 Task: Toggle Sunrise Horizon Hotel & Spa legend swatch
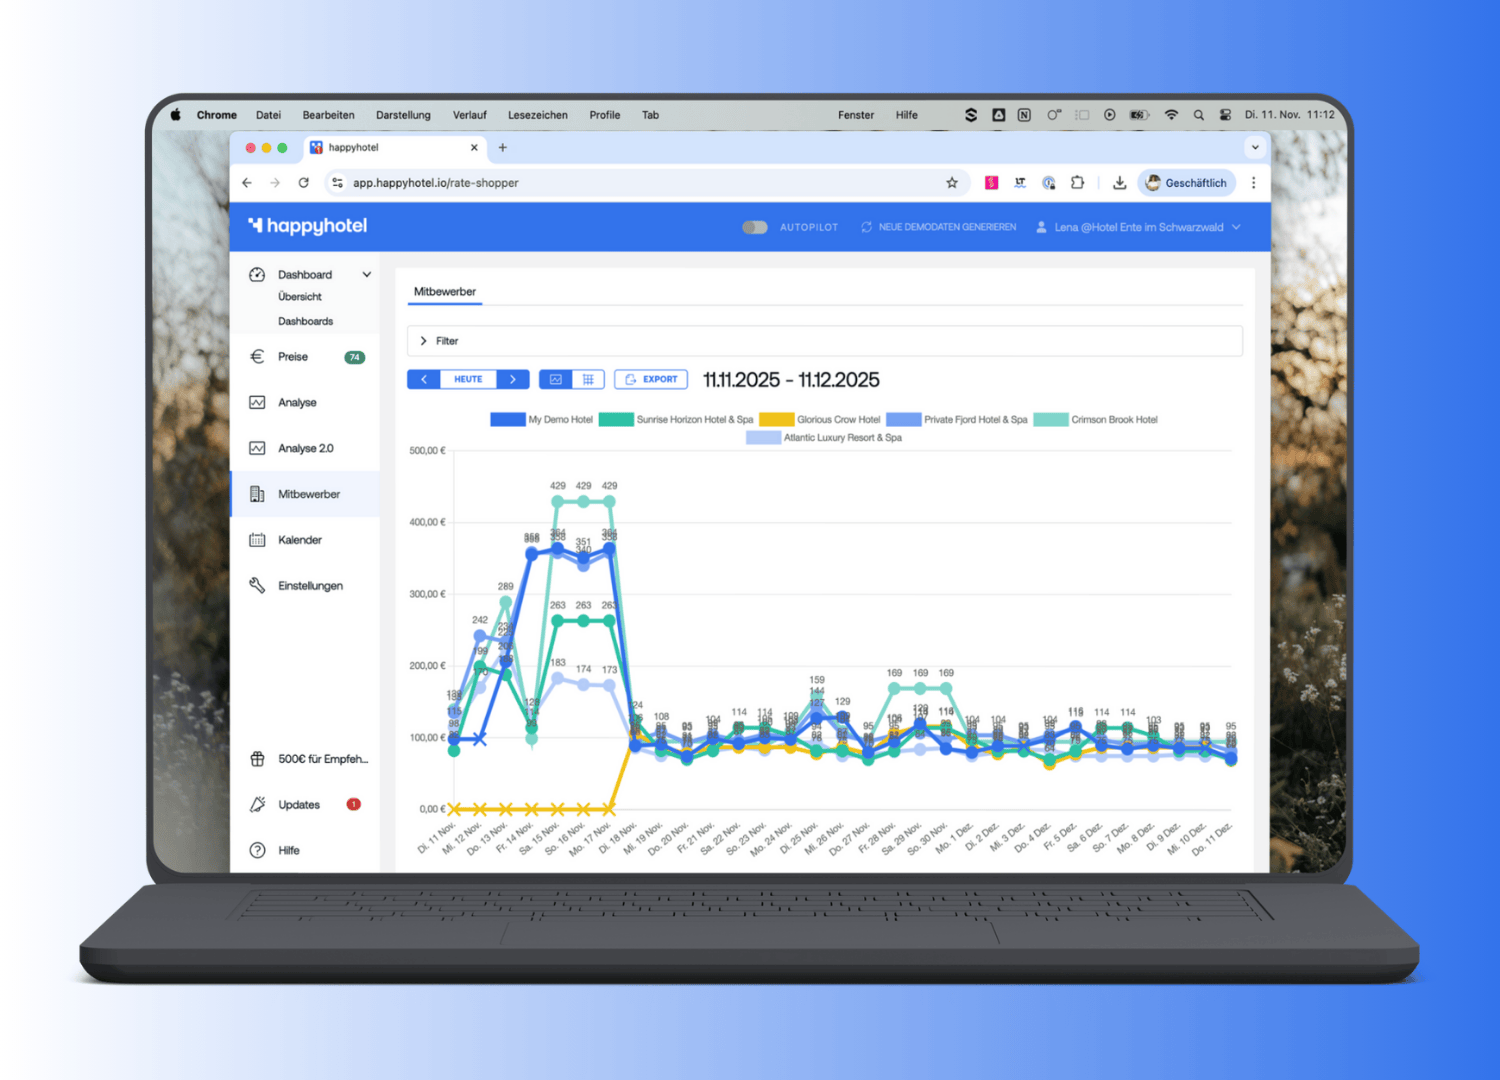click(616, 420)
